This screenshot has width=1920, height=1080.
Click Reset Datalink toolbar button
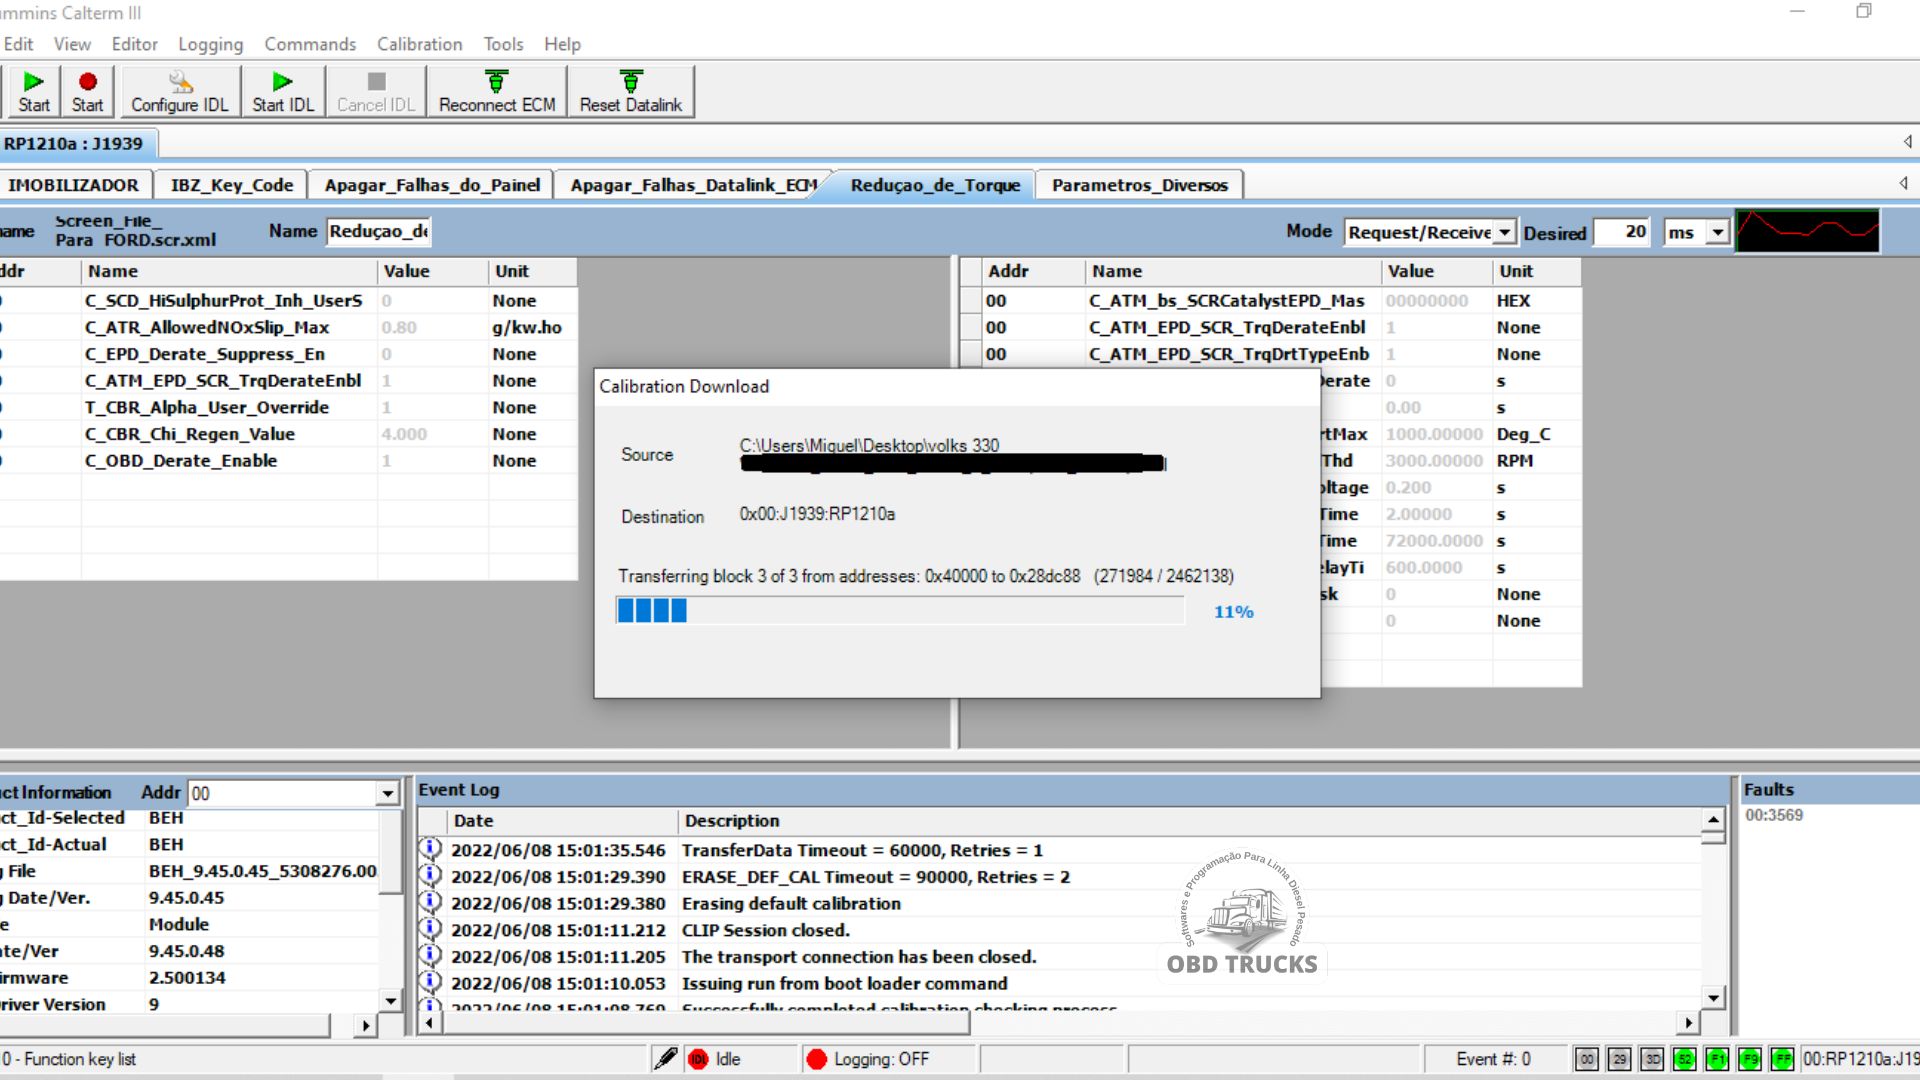[631, 91]
